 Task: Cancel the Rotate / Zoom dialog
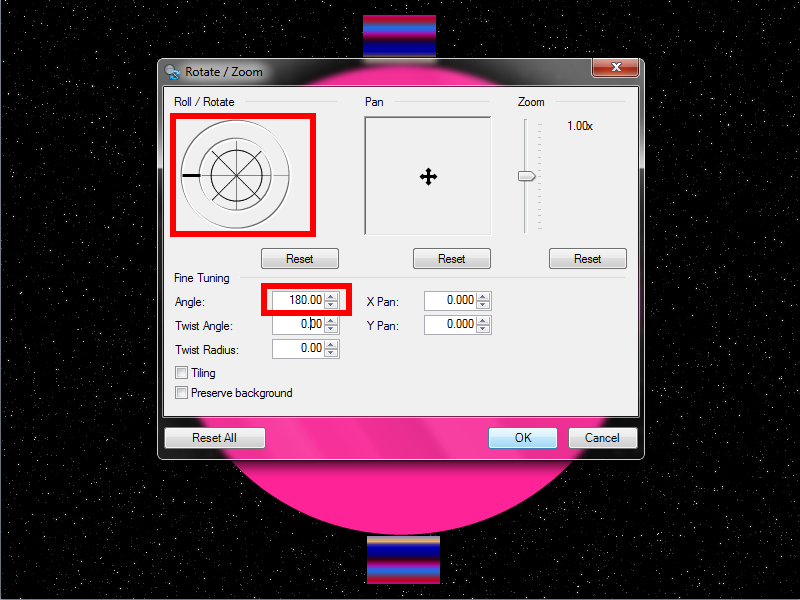[x=602, y=438]
